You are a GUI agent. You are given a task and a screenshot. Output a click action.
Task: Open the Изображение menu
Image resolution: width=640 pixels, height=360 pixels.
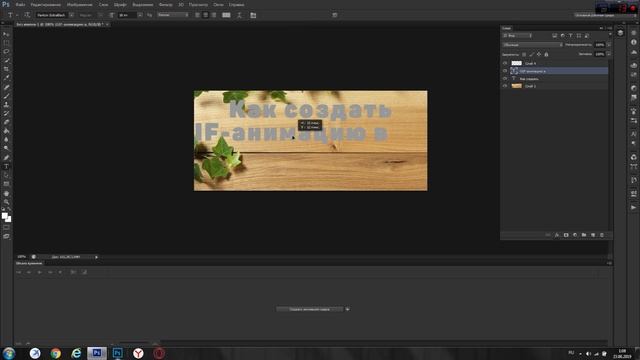[80, 5]
